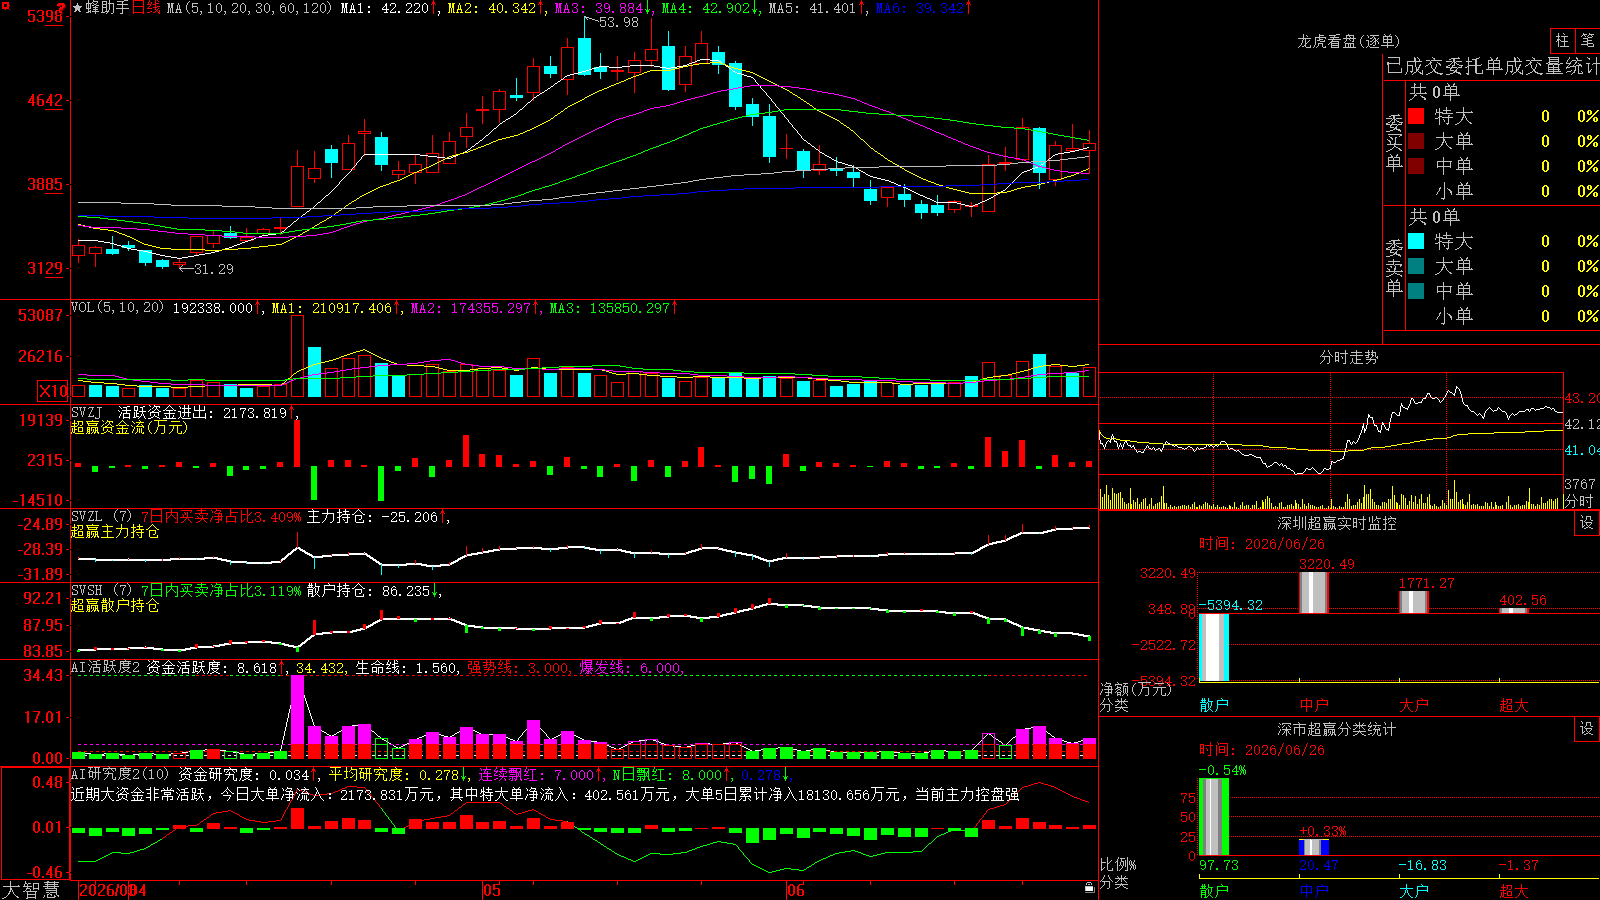Open 设 settings for 深市超赢分类统计
This screenshot has width=1600, height=900.
click(1587, 729)
